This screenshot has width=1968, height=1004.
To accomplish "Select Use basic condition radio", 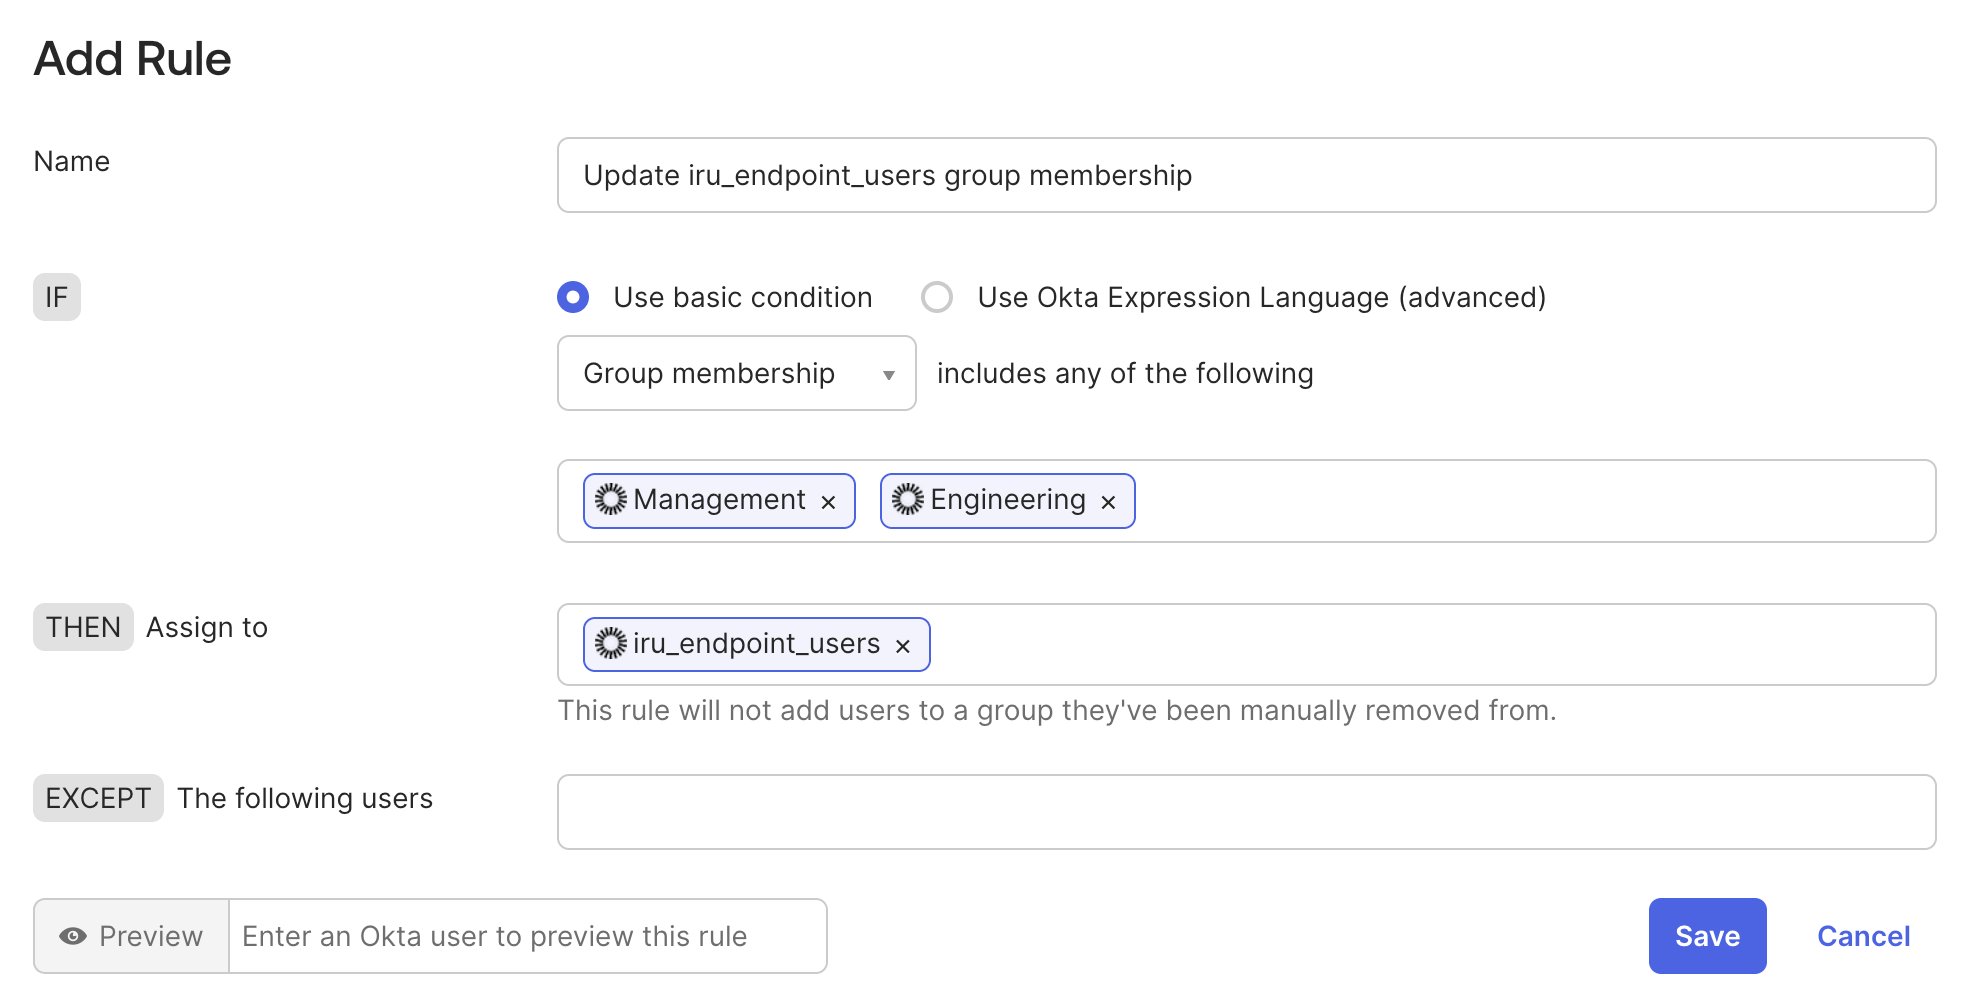I will tap(573, 297).
